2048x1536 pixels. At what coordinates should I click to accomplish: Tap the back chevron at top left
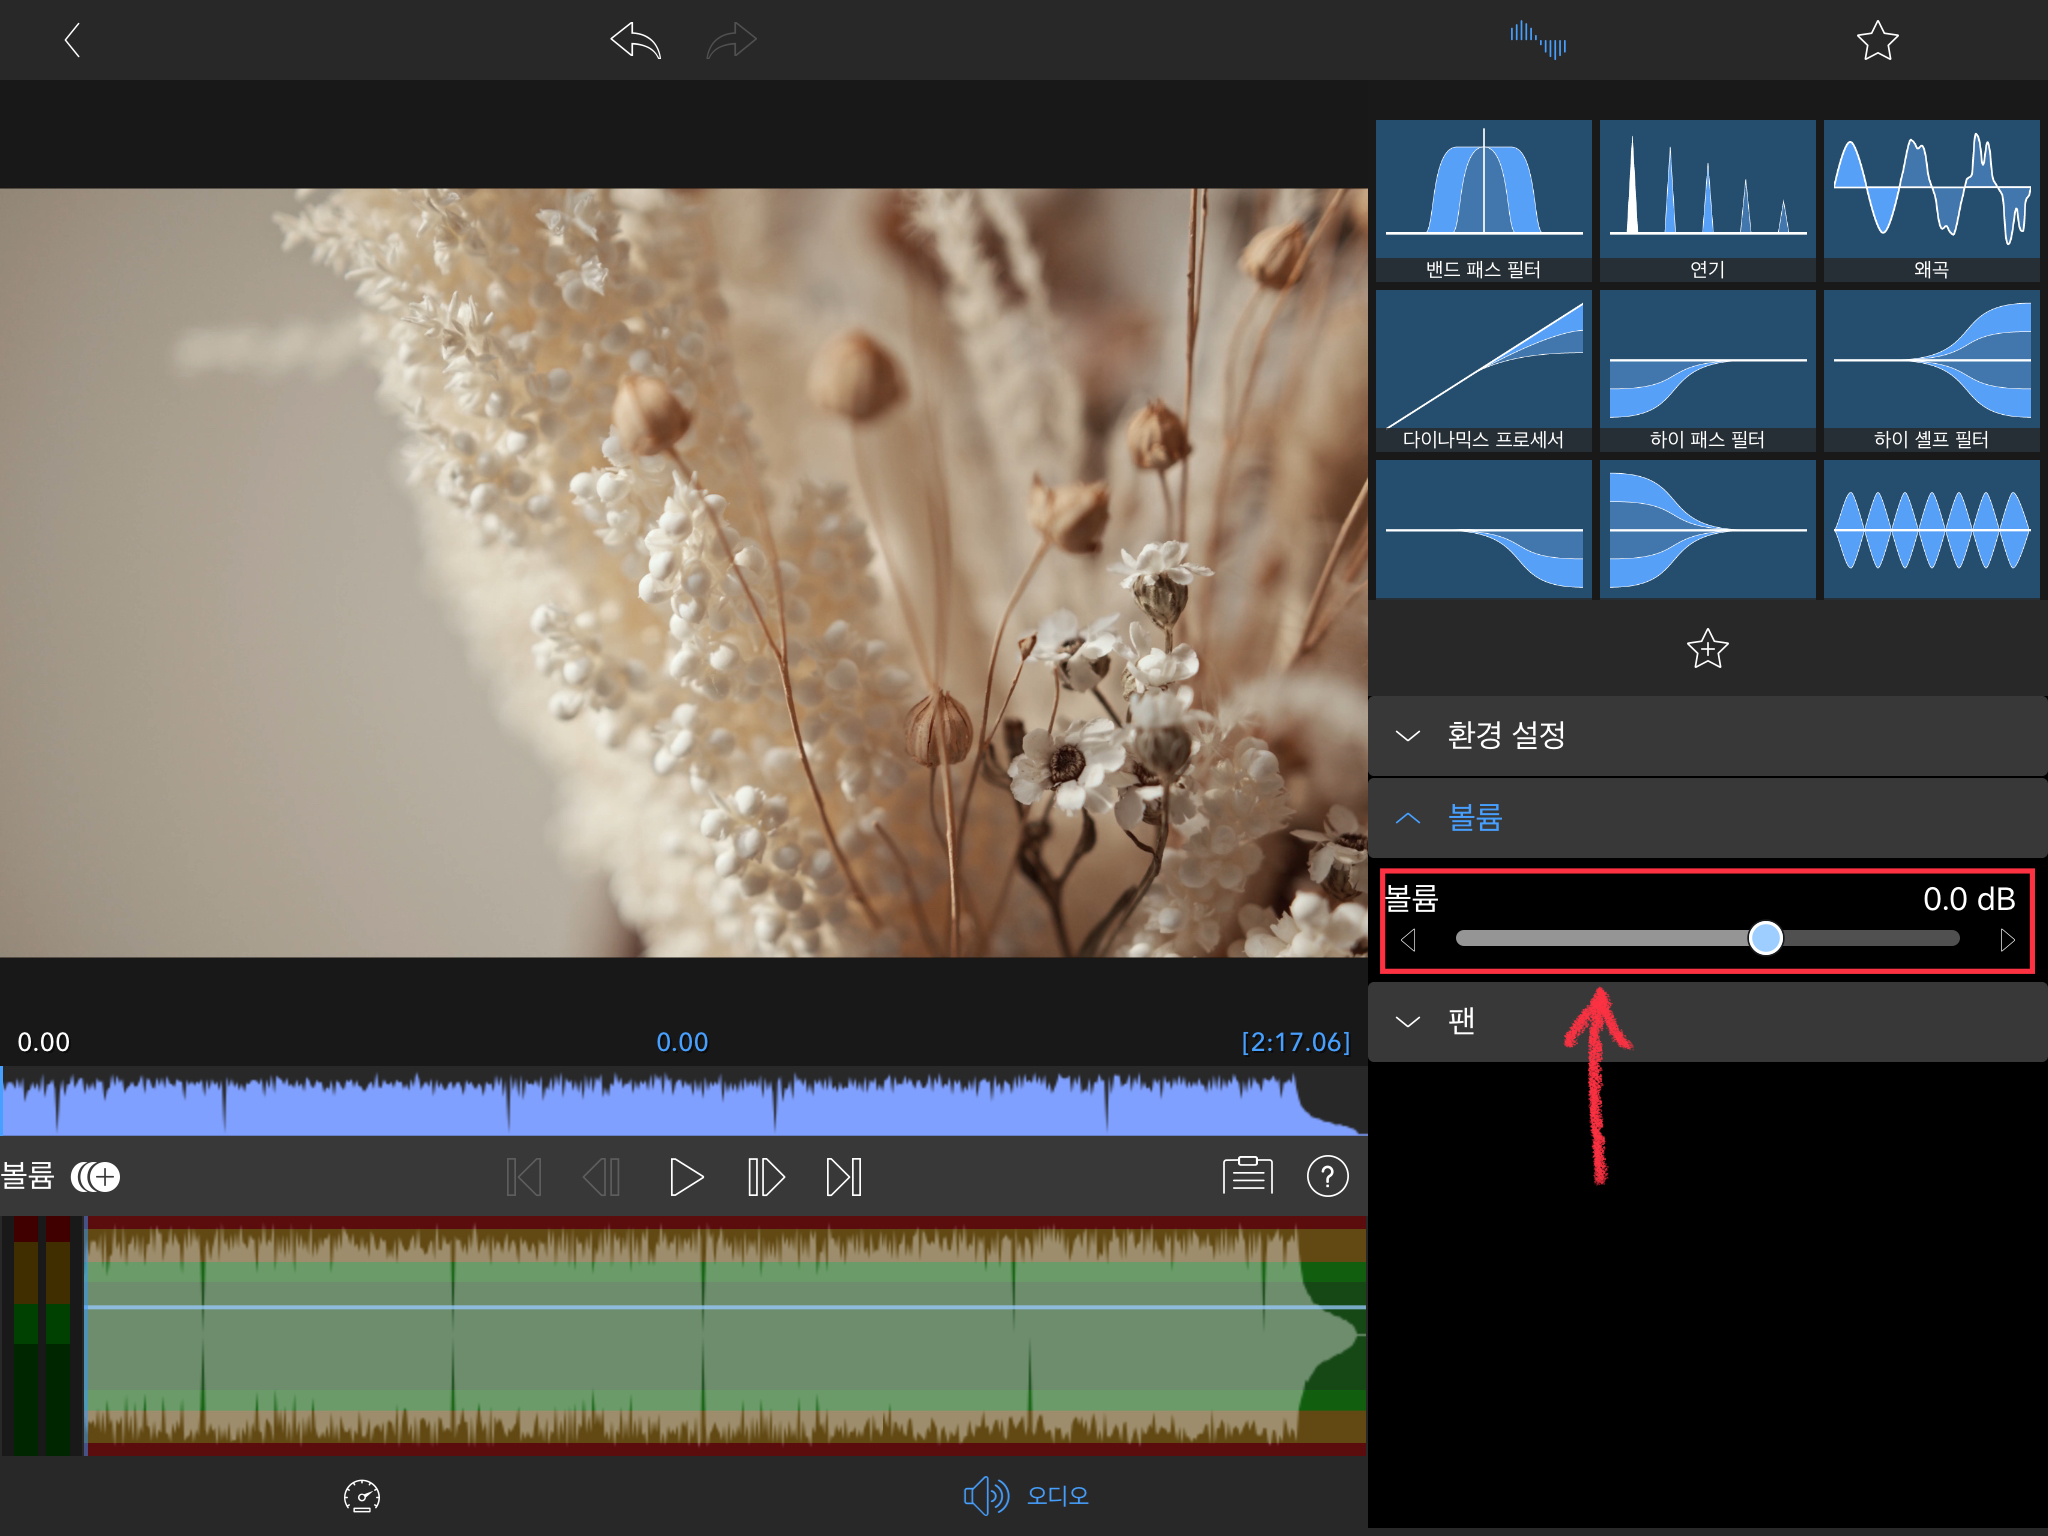[x=72, y=41]
